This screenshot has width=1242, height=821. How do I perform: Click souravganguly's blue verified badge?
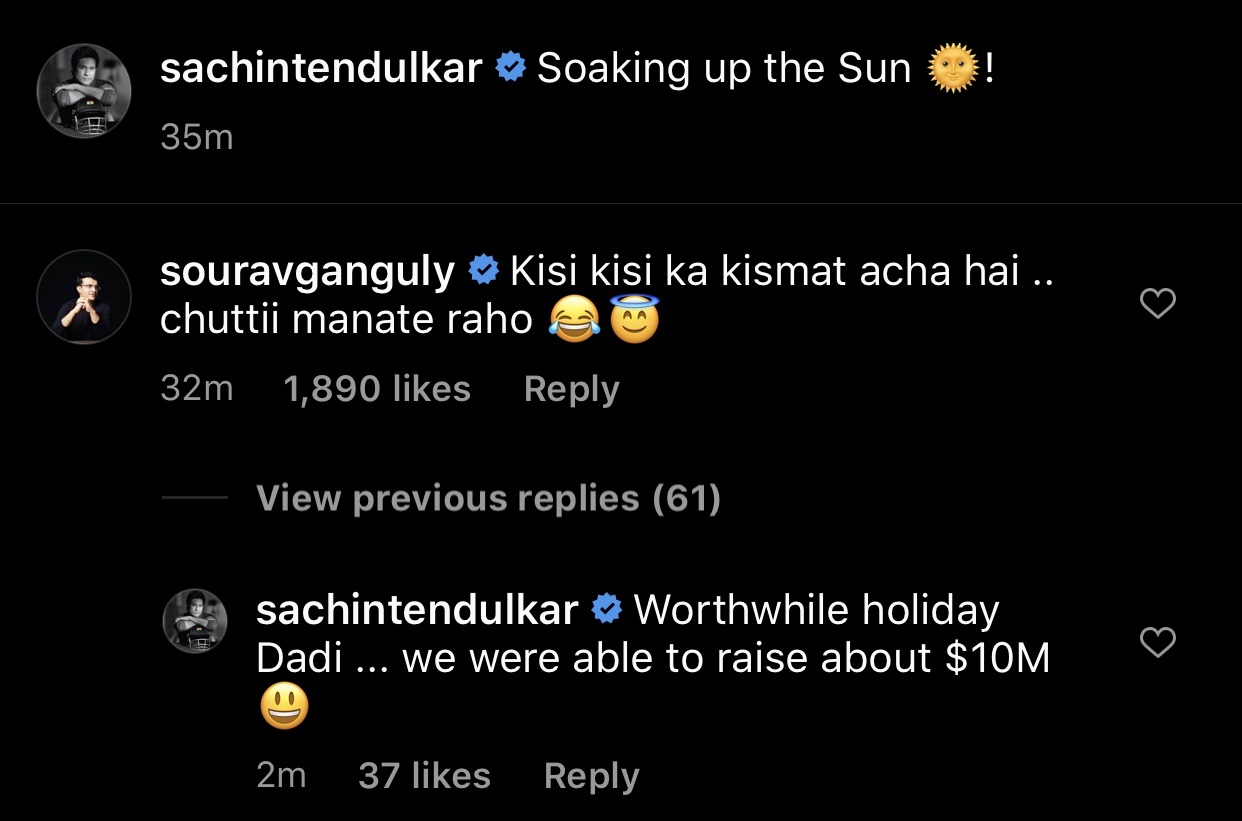[x=485, y=271]
